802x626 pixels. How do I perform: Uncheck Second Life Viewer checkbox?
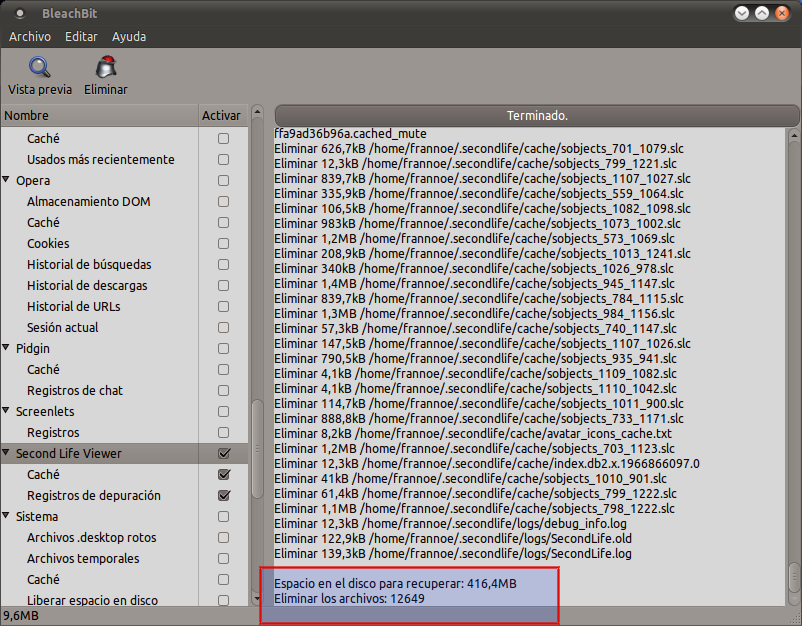(224, 453)
